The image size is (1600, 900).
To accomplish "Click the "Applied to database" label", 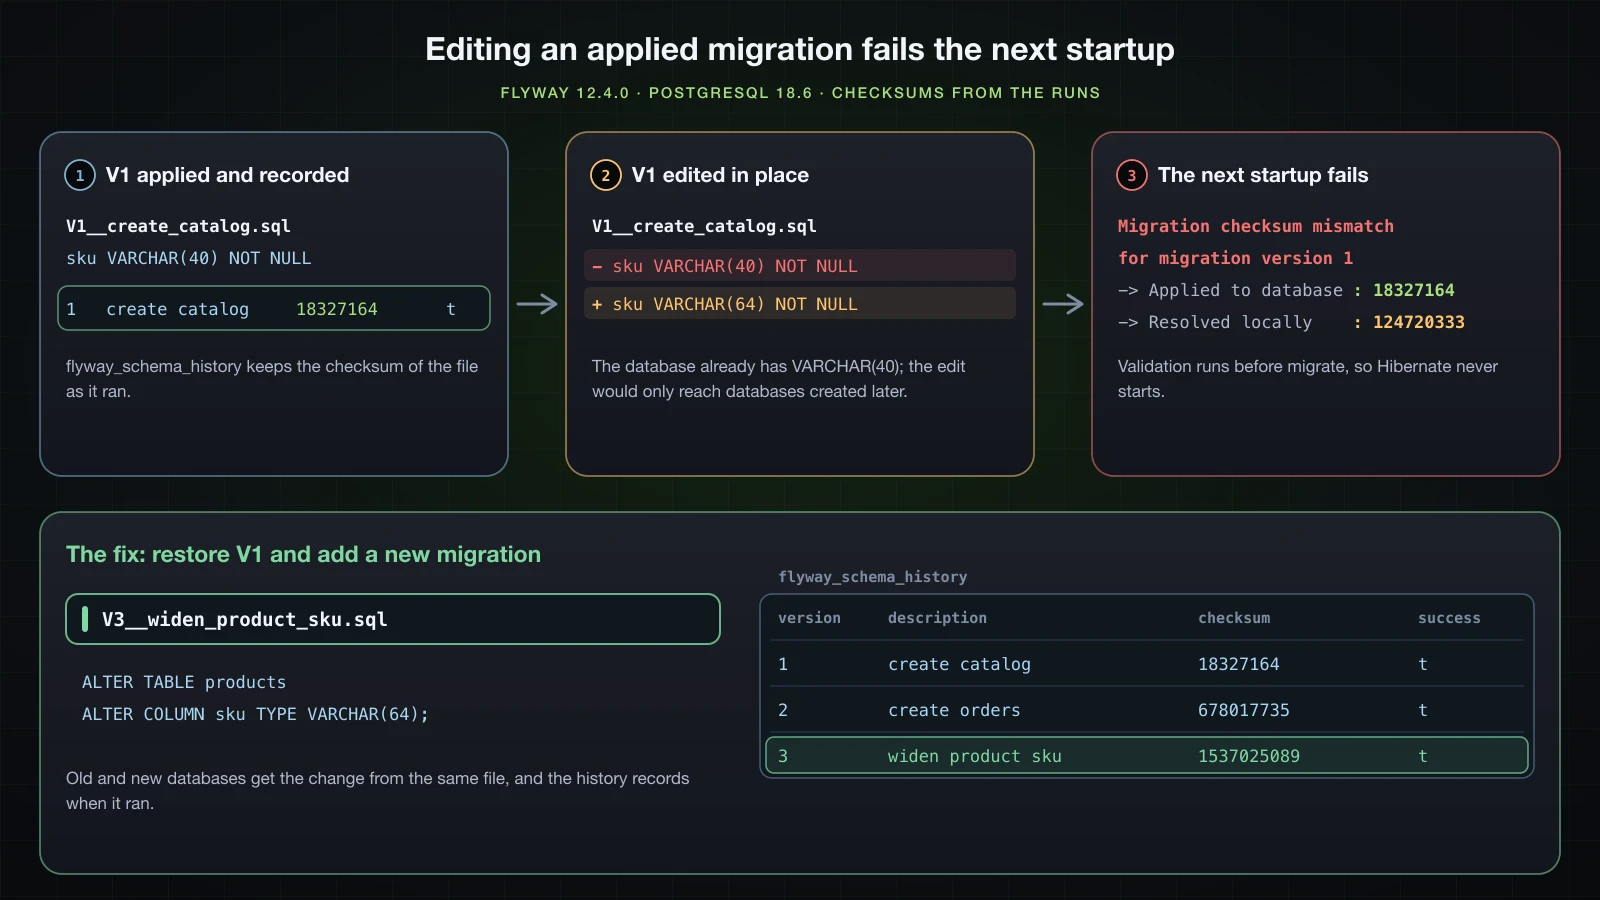I will (1245, 290).
